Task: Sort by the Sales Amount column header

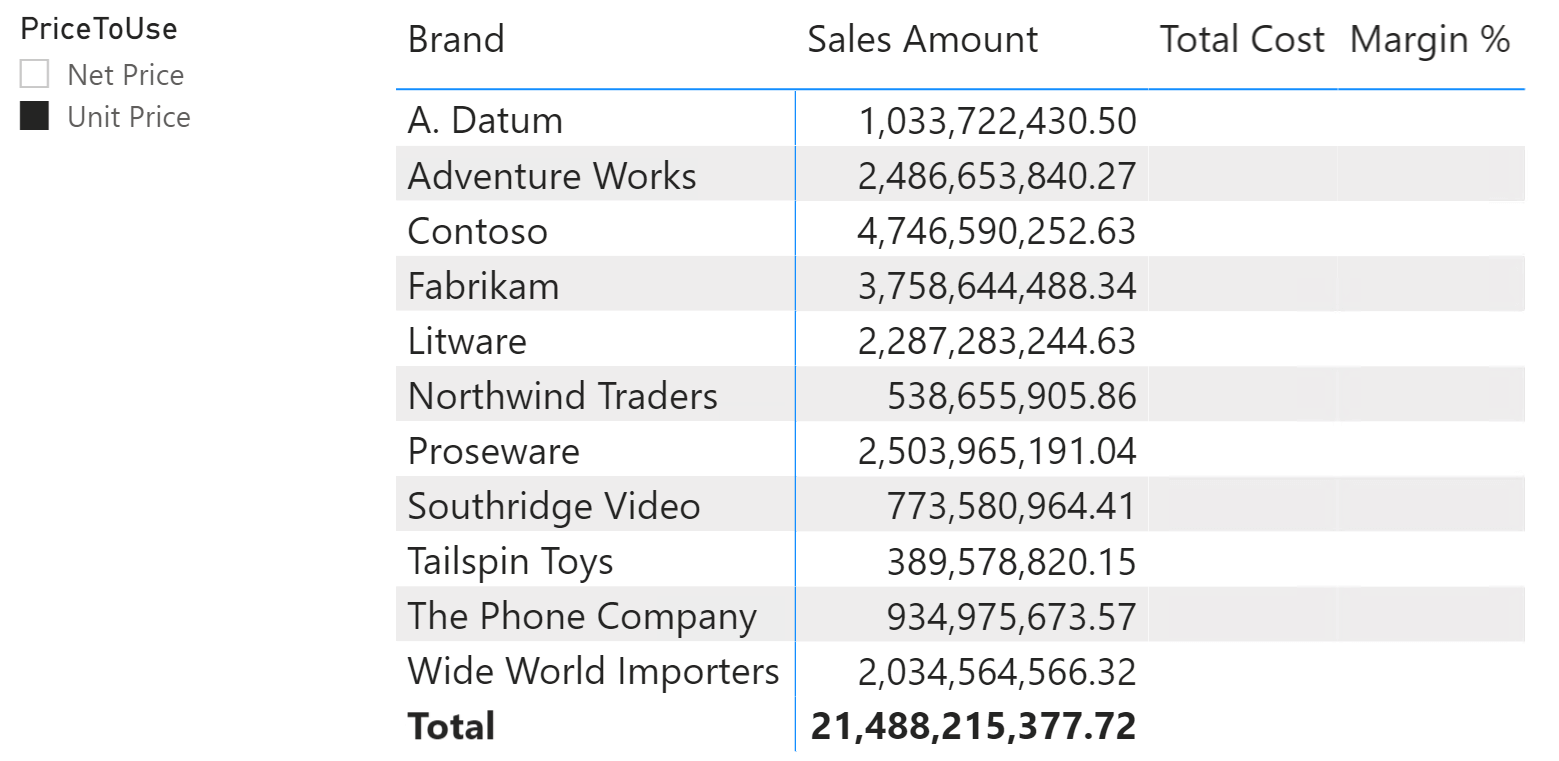Action: [923, 40]
